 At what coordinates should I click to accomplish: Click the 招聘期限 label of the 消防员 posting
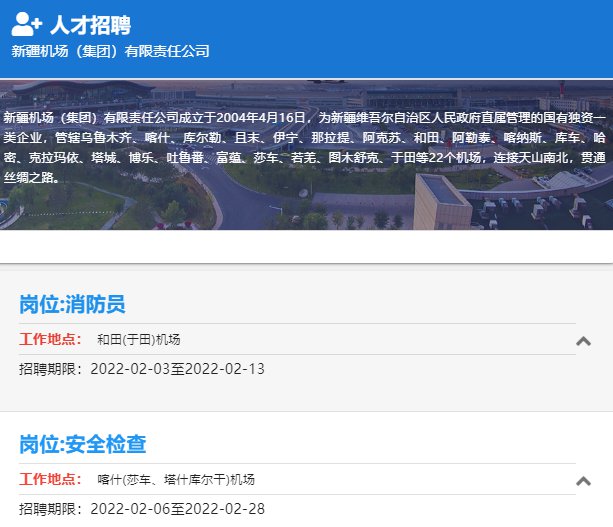[51, 369]
